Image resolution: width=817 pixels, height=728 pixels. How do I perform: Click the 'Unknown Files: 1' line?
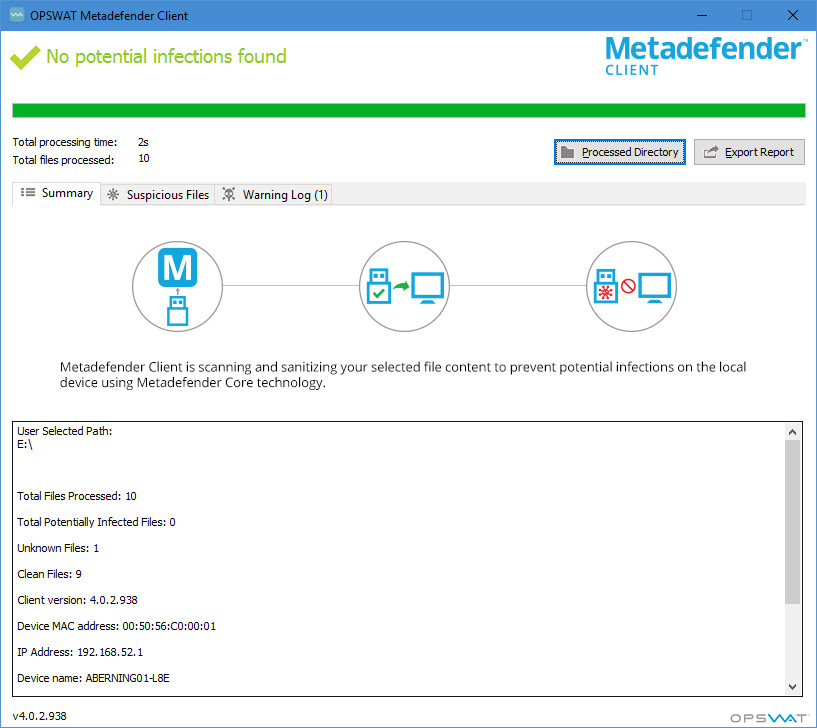(x=58, y=548)
